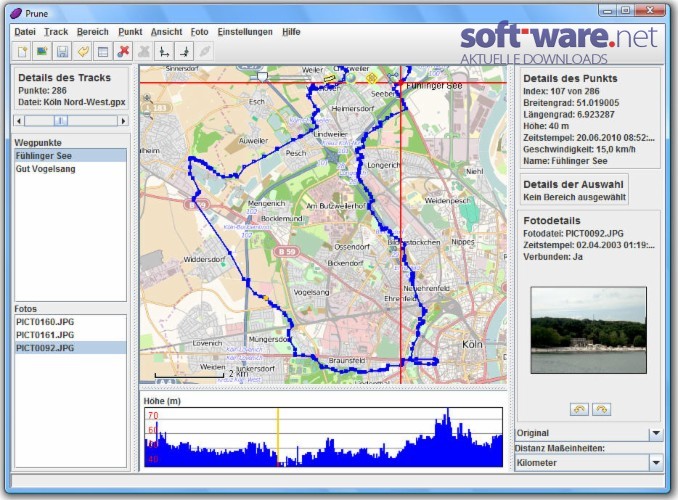Expand the Kilometer distance units dropdown
Screen dimensions: 678x500
pos(656,463)
